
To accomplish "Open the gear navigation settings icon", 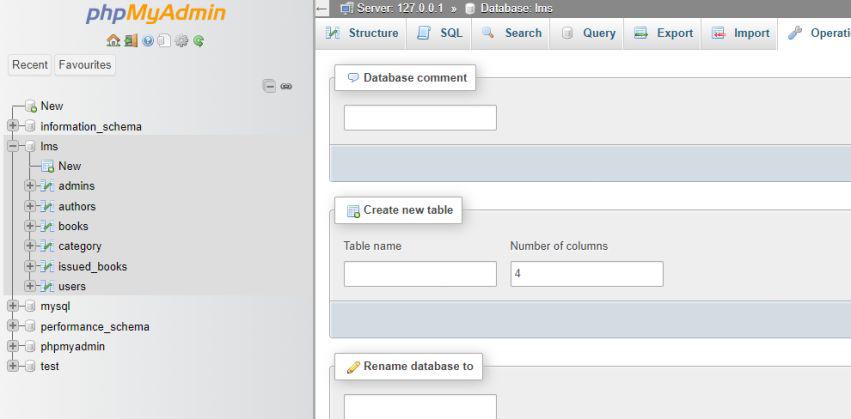I will [182, 41].
